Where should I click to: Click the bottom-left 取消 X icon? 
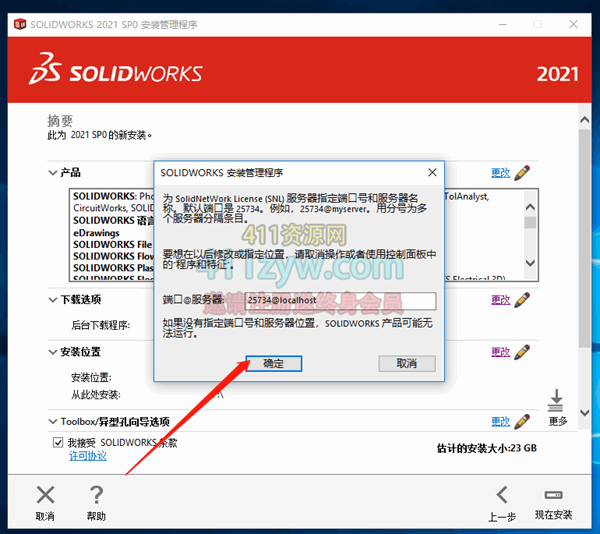coord(45,494)
